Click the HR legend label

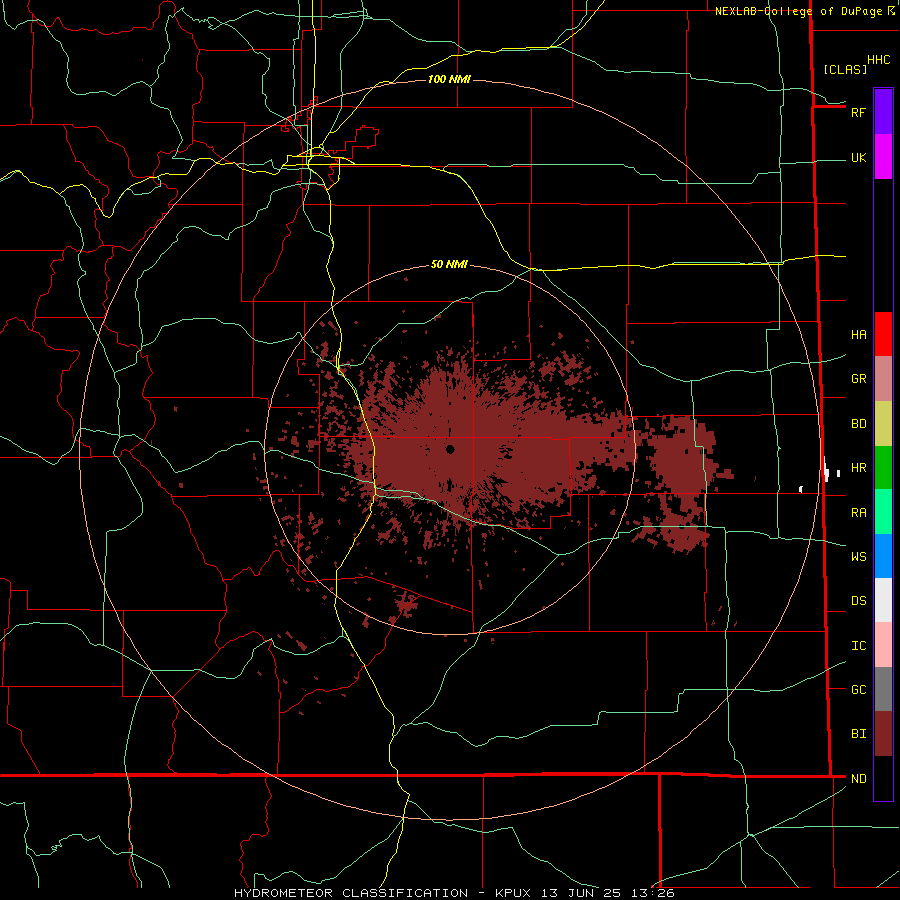[x=858, y=468]
